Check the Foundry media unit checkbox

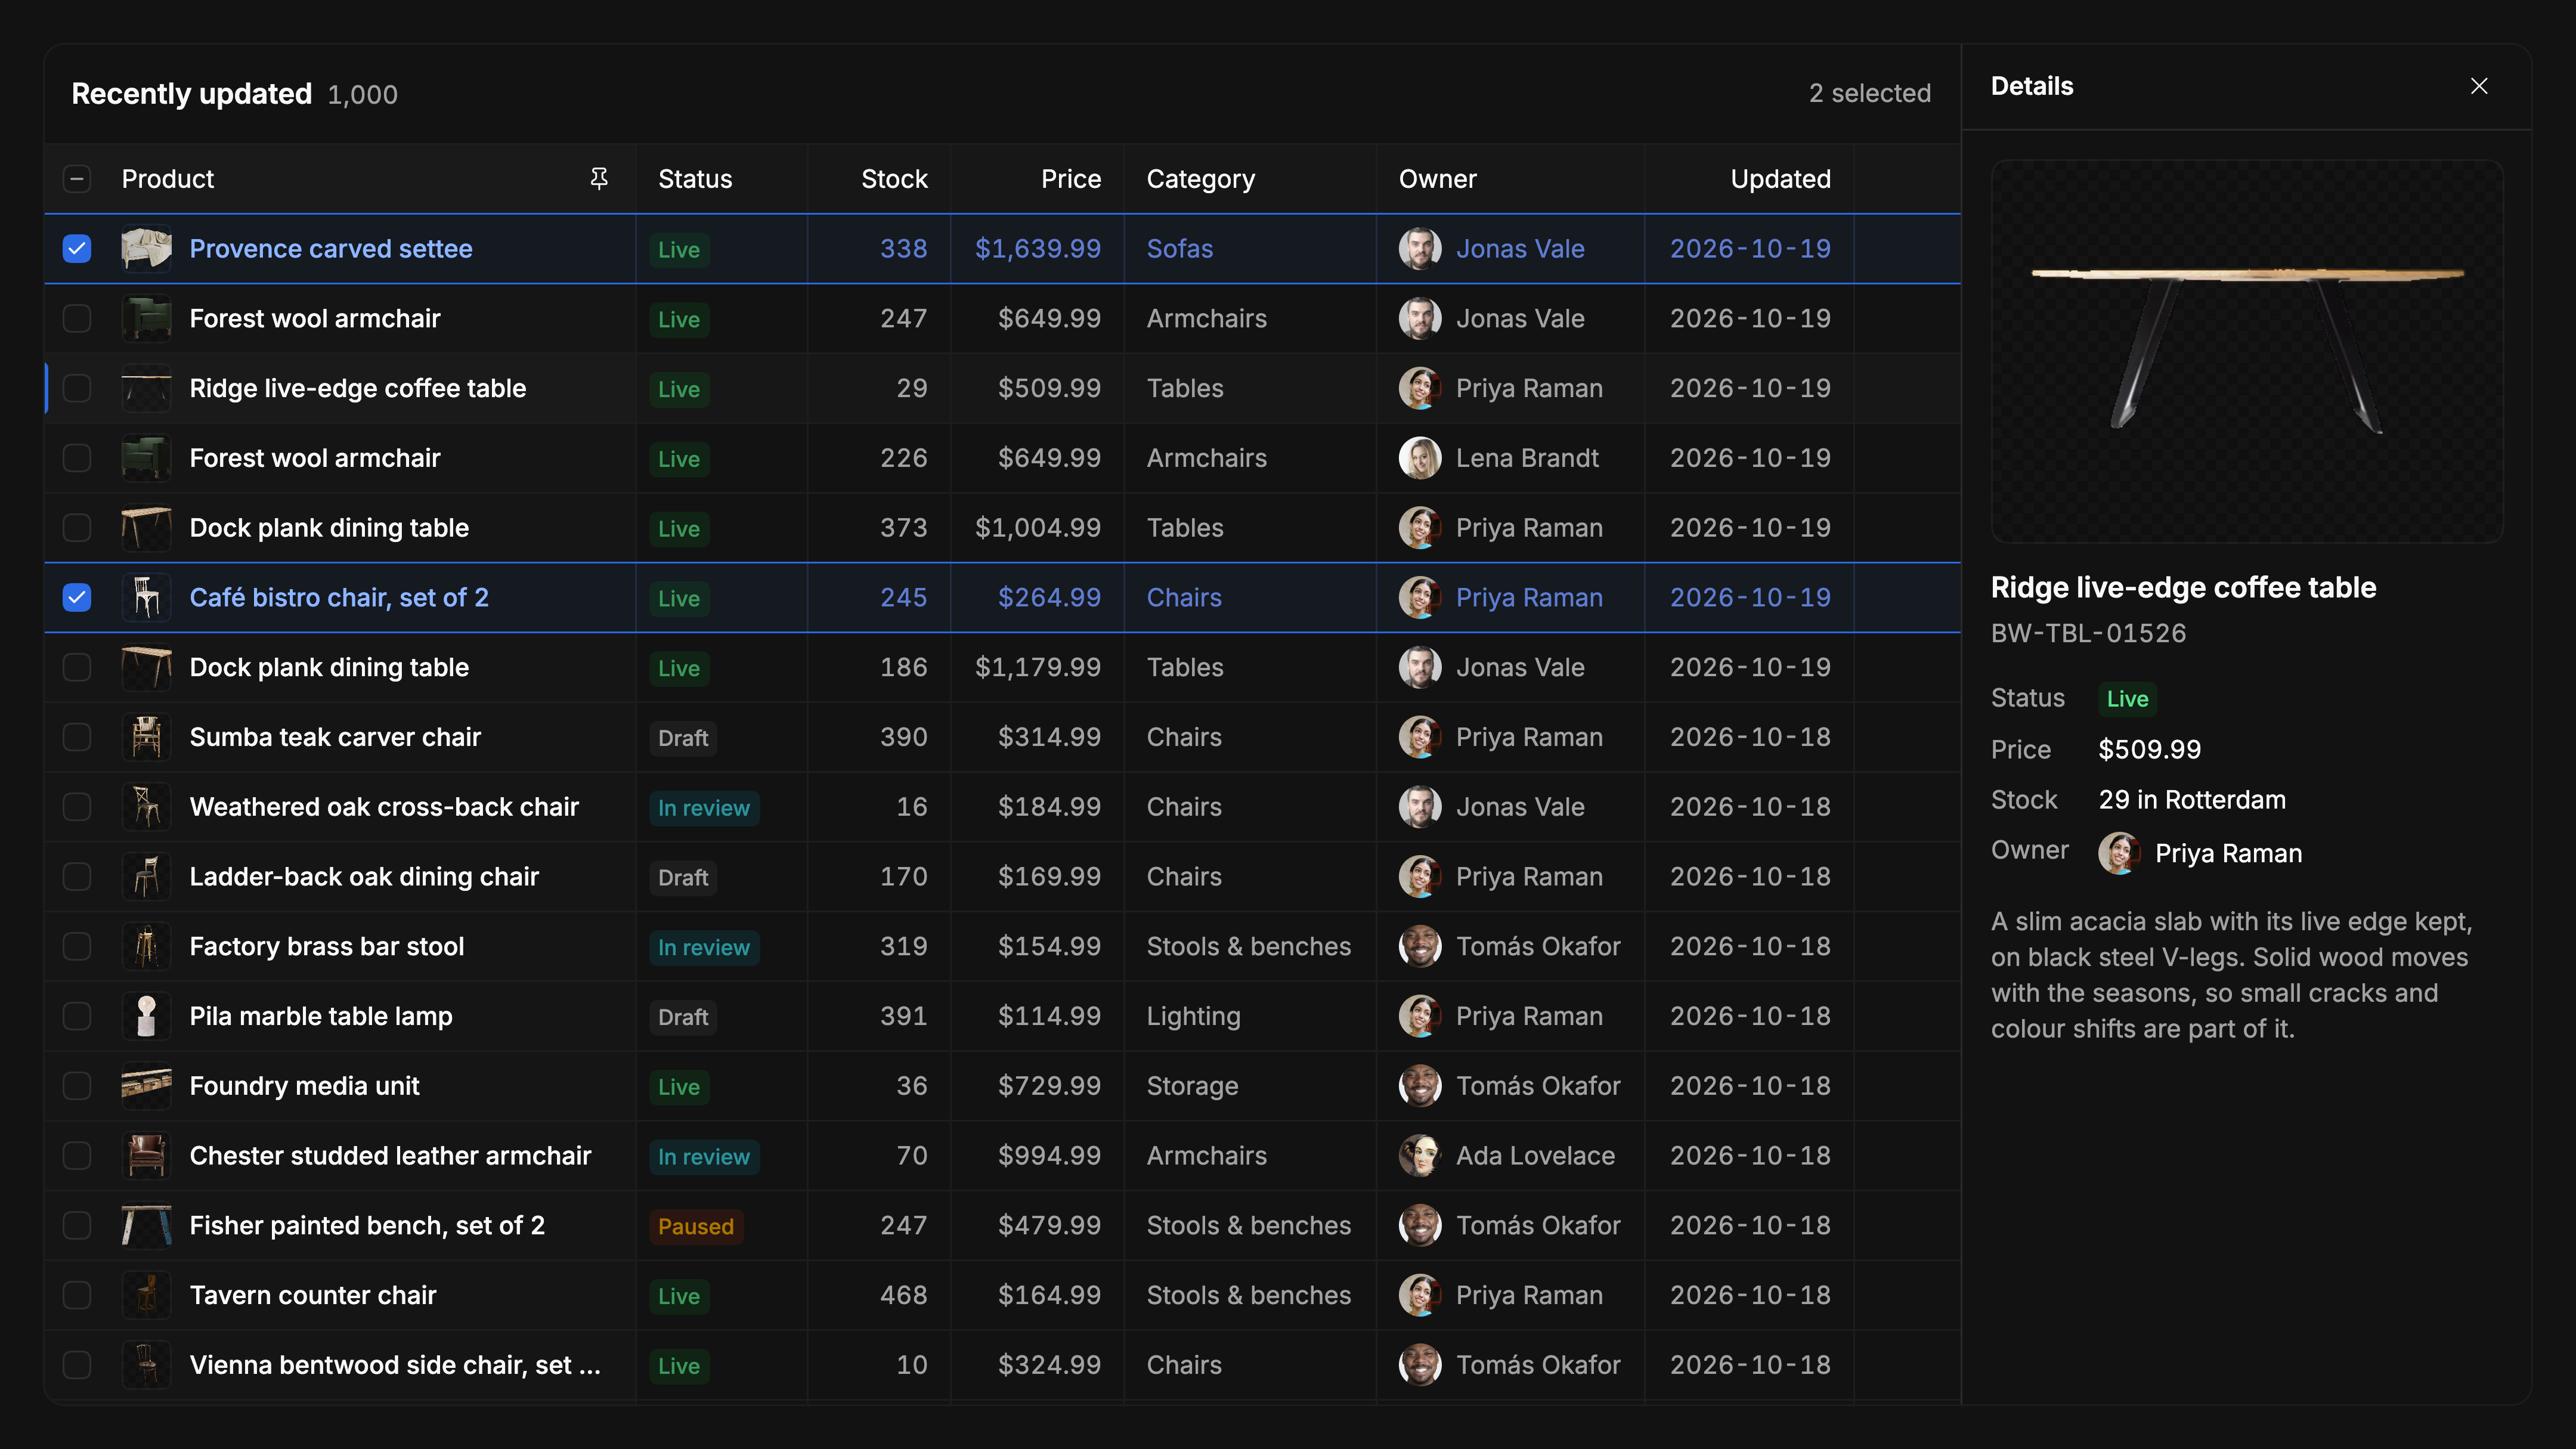click(77, 1086)
